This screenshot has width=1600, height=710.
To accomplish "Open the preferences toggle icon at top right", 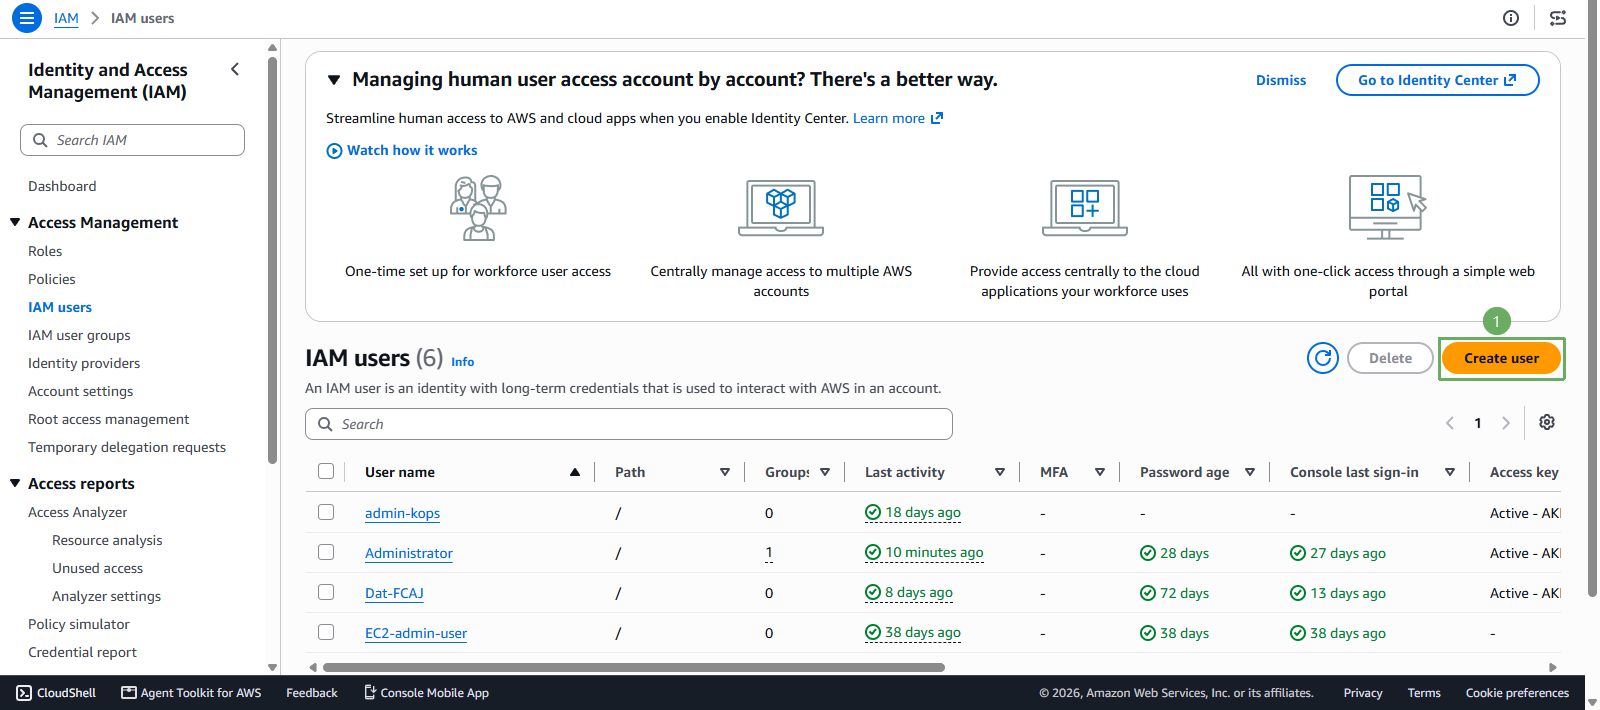I will point(1558,18).
